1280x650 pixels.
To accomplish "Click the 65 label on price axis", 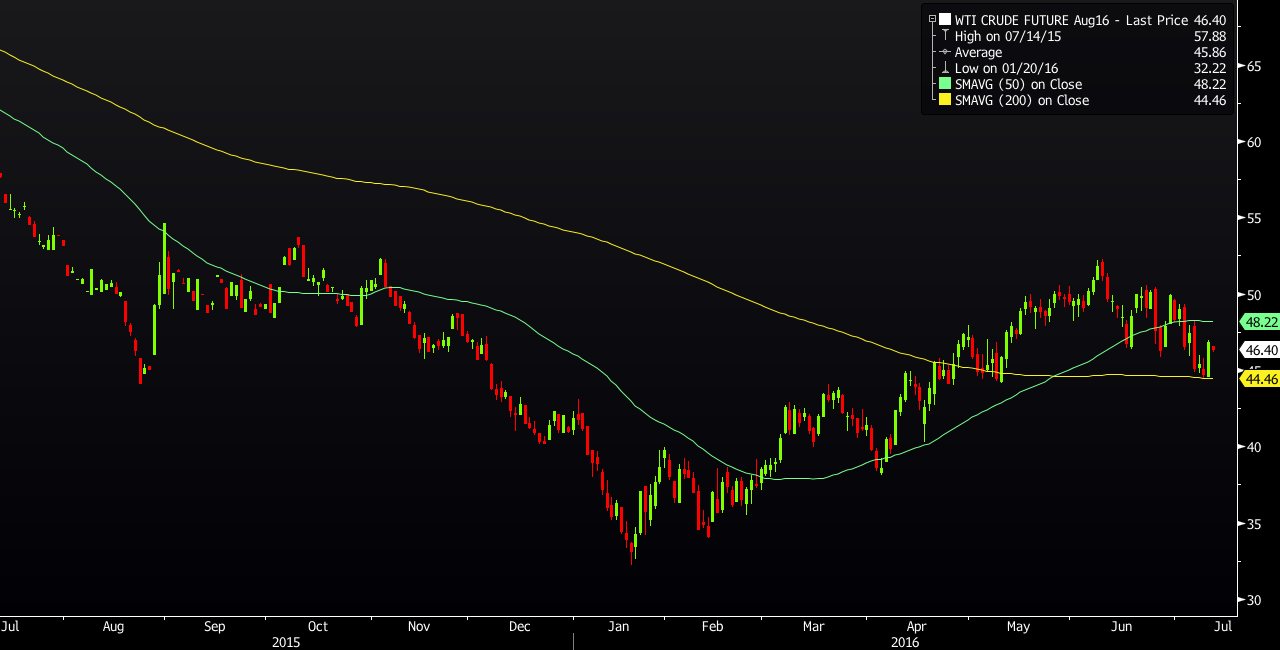I will coord(1253,66).
